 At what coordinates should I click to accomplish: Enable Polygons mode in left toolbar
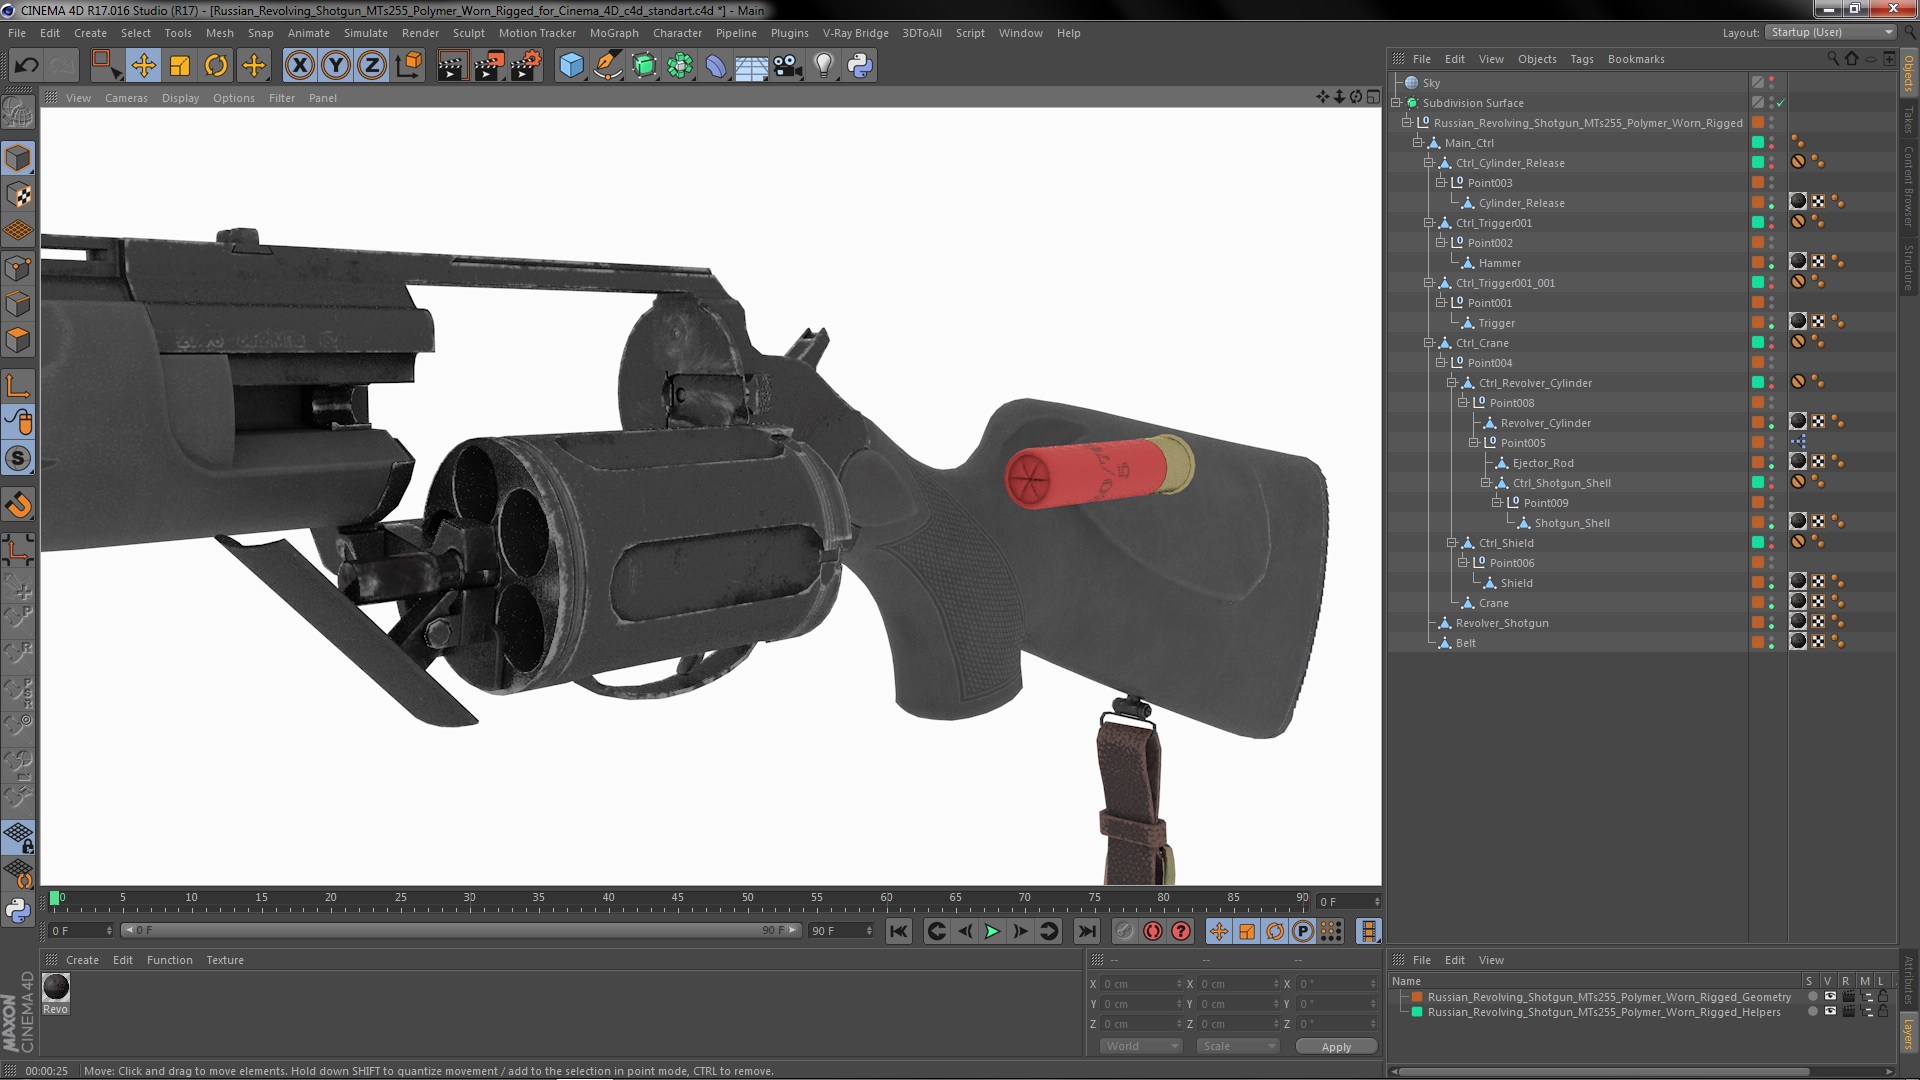pos(18,340)
